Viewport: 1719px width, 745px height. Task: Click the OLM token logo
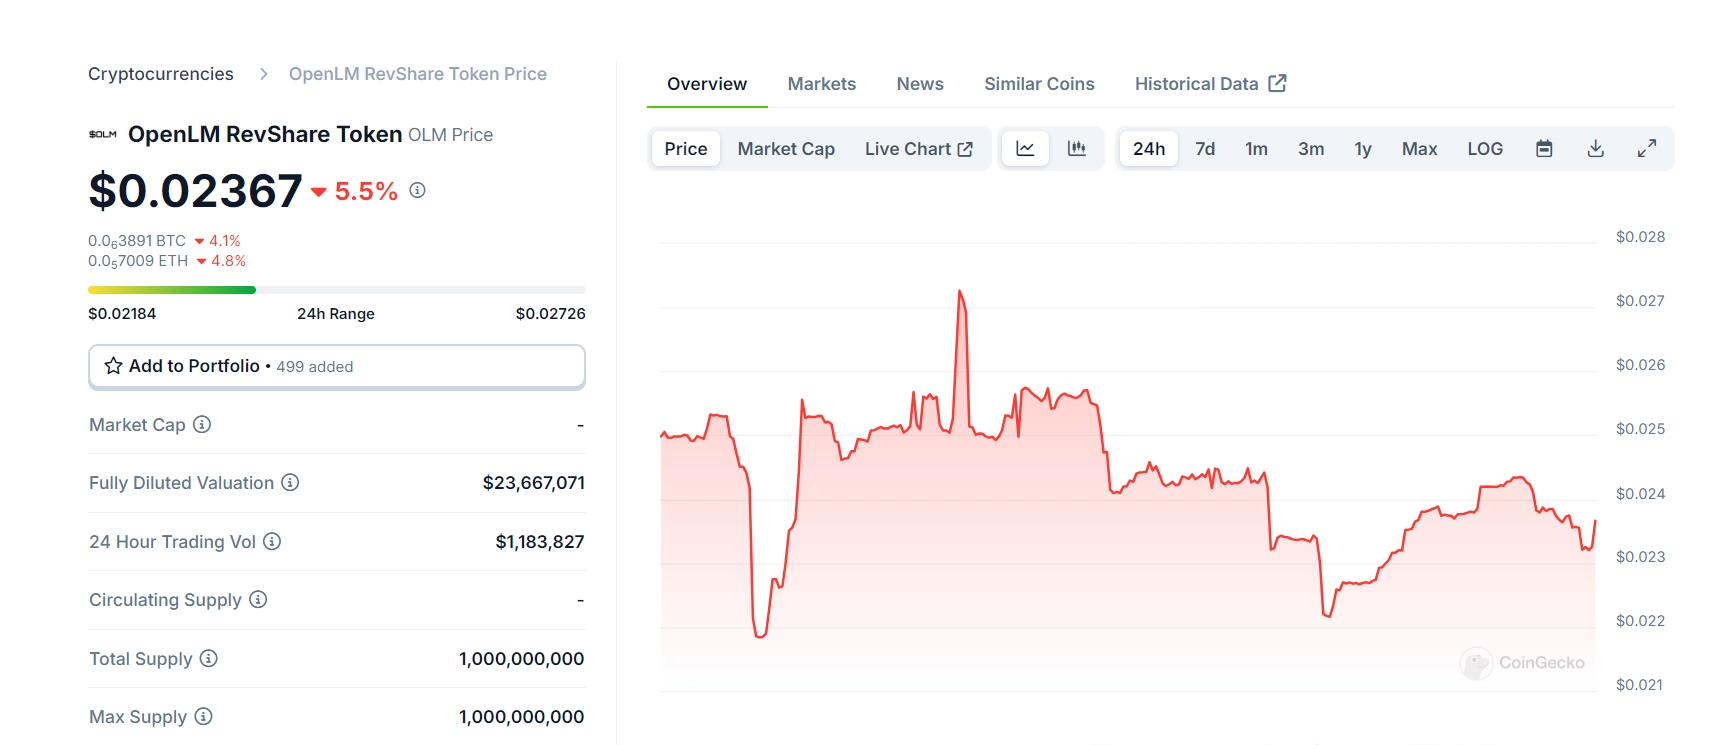103,134
